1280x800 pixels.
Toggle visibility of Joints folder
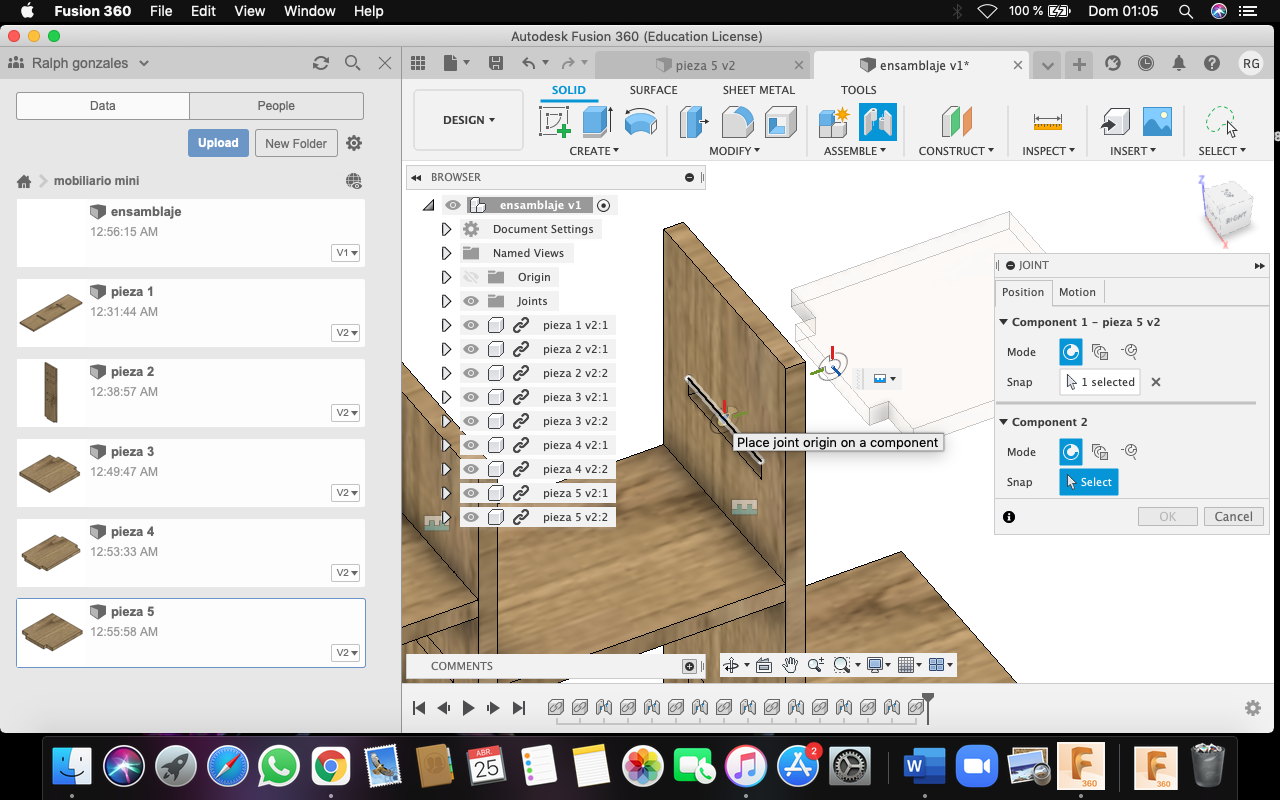[x=471, y=301]
